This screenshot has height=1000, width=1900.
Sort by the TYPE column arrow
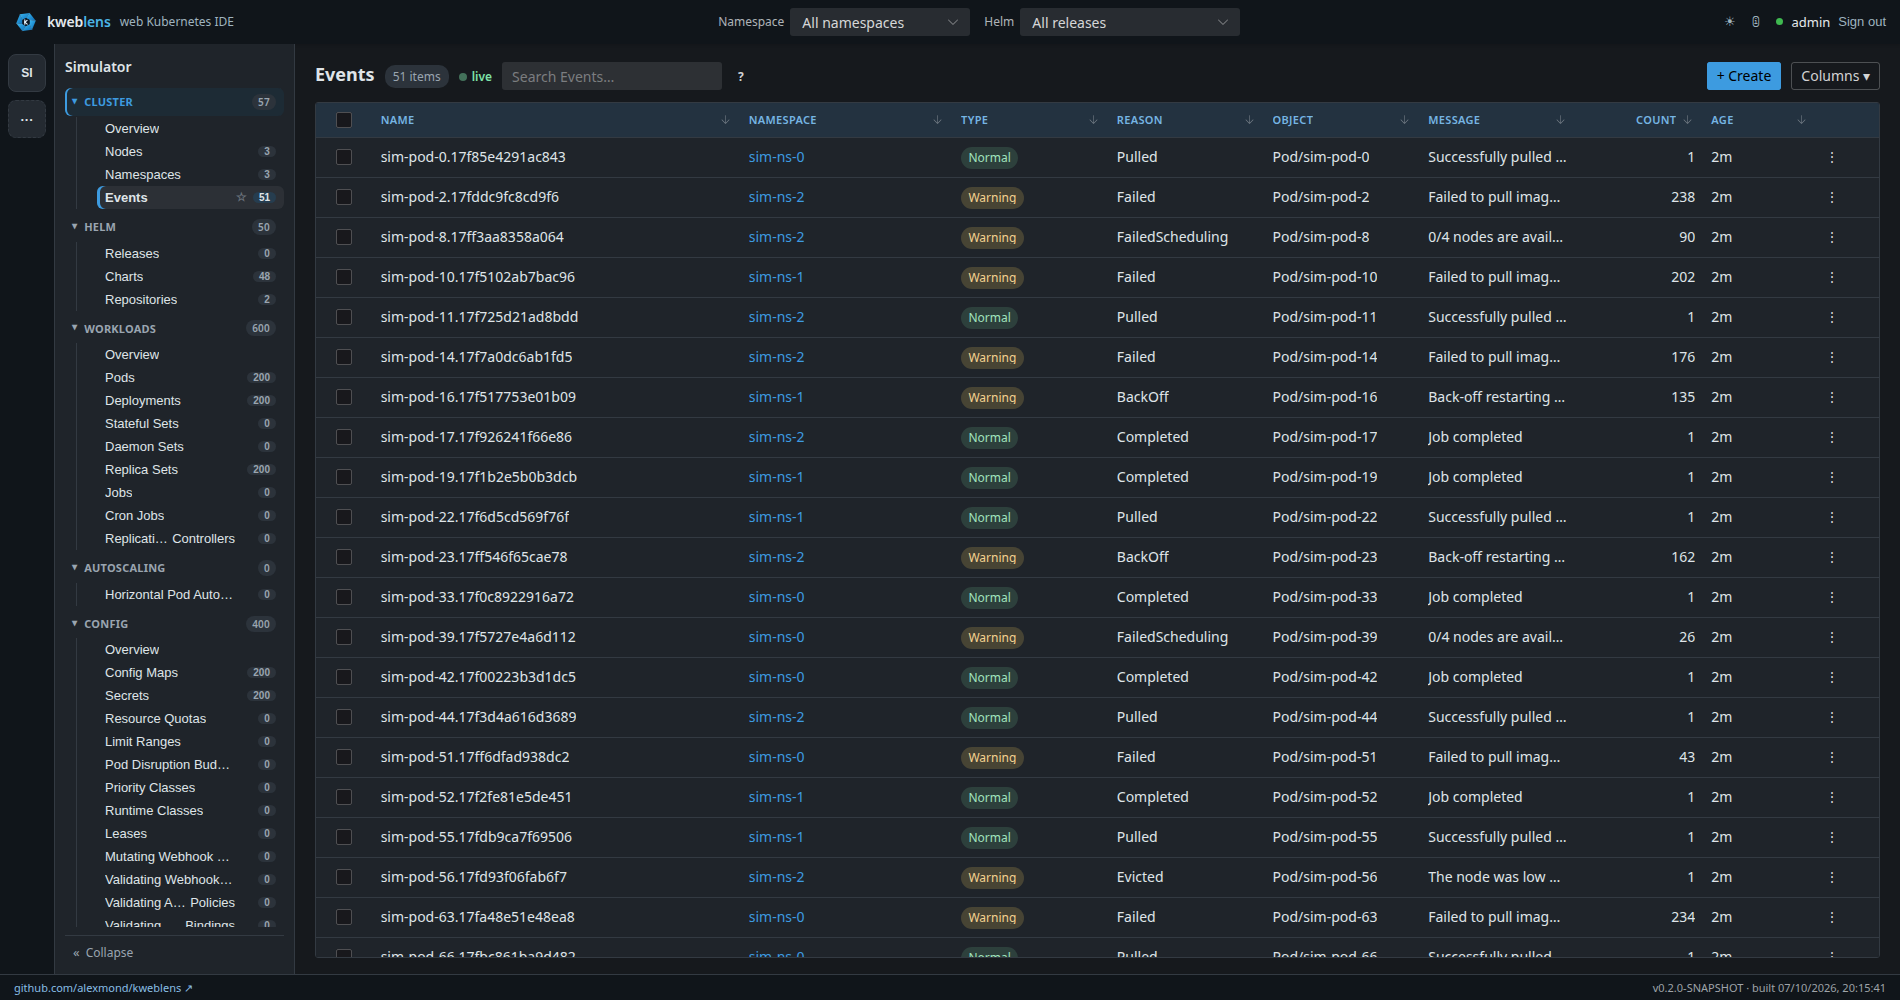coord(1093,120)
